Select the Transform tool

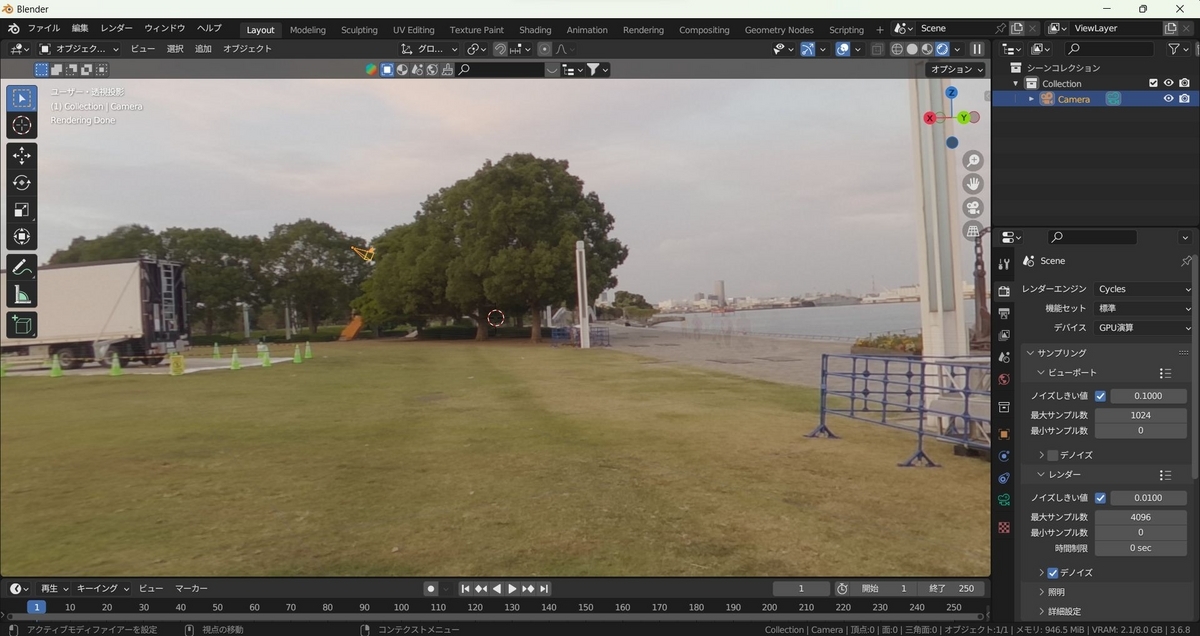(x=21, y=237)
